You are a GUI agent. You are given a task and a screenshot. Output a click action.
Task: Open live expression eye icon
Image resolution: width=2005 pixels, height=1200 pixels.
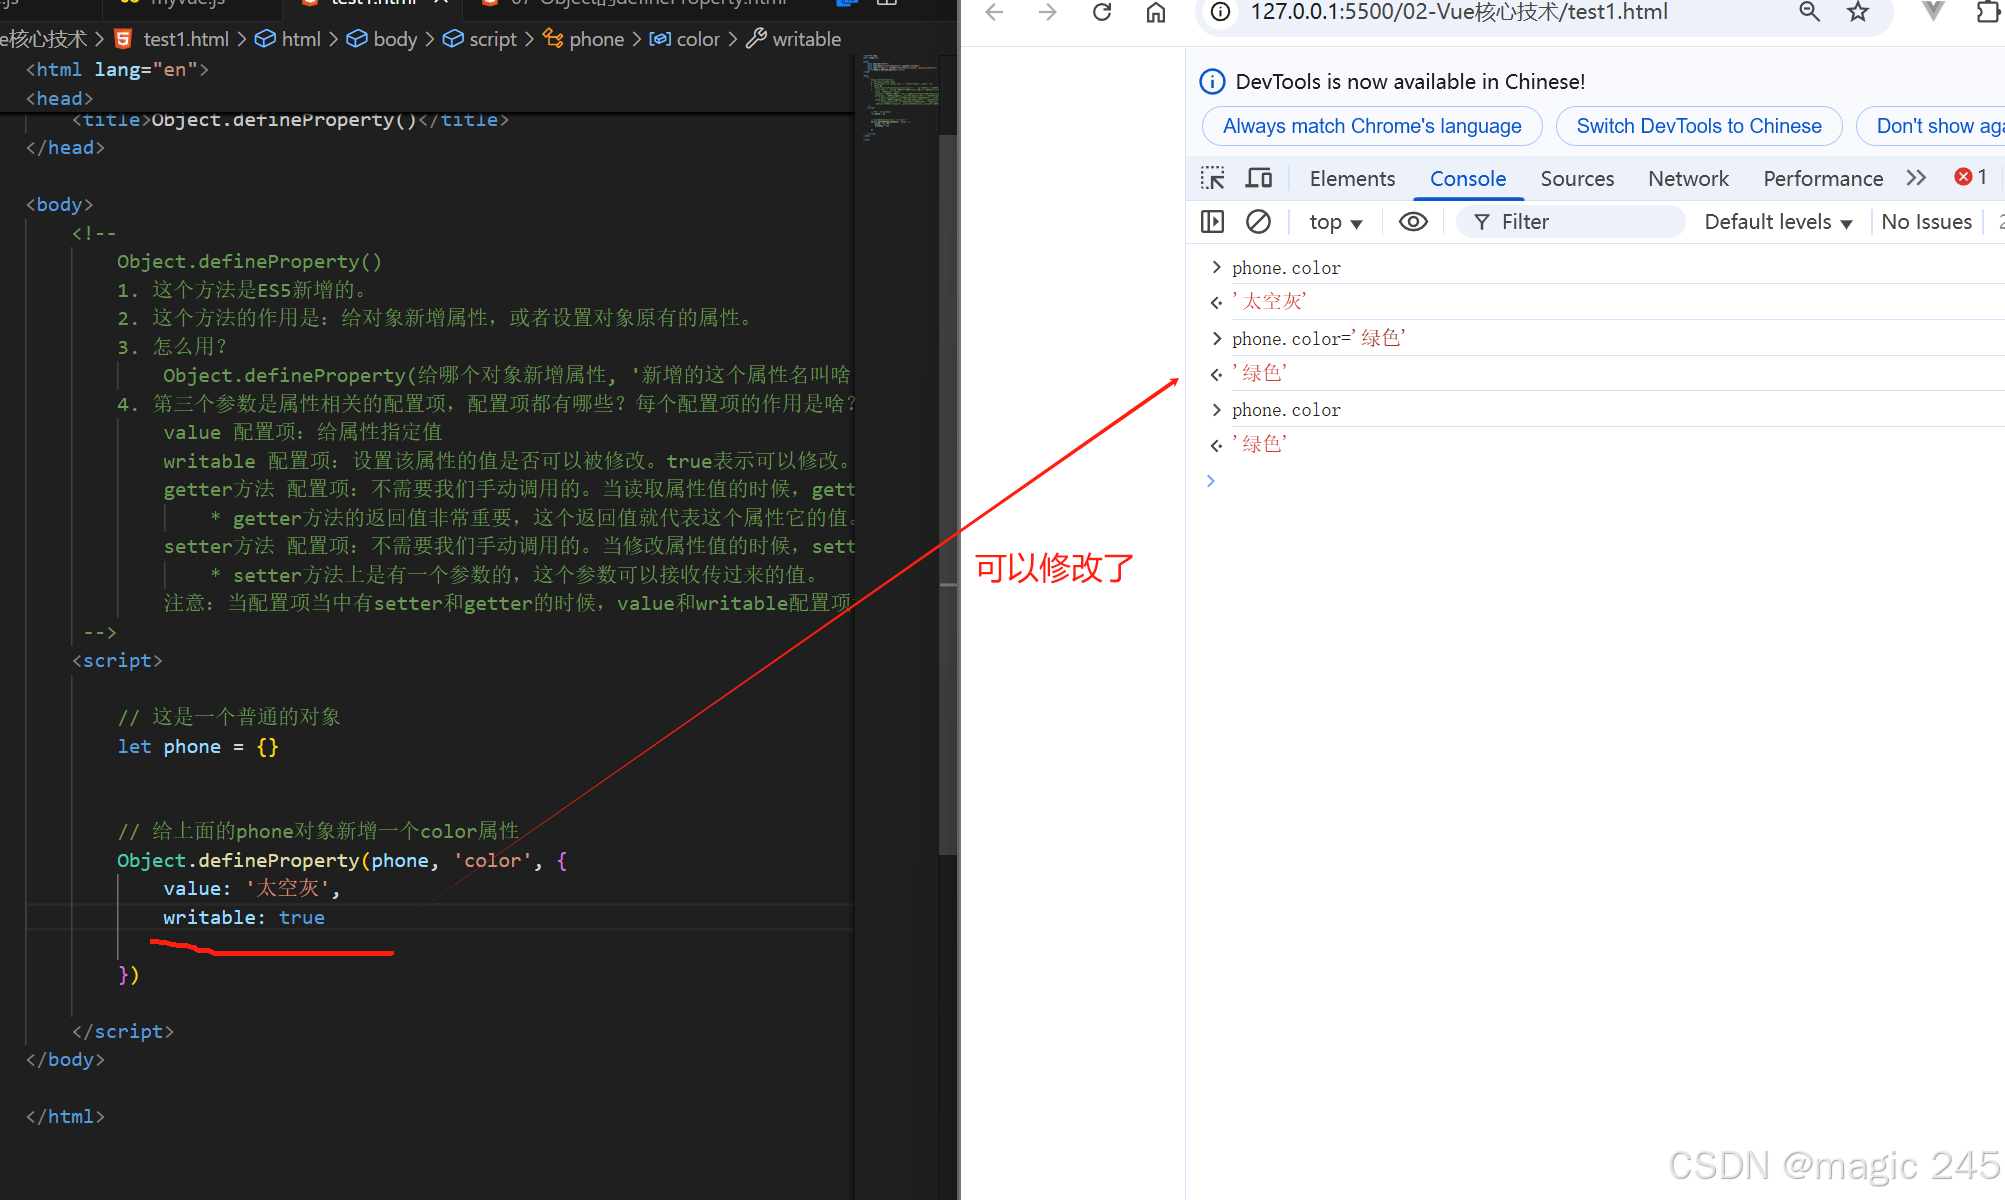[1413, 222]
